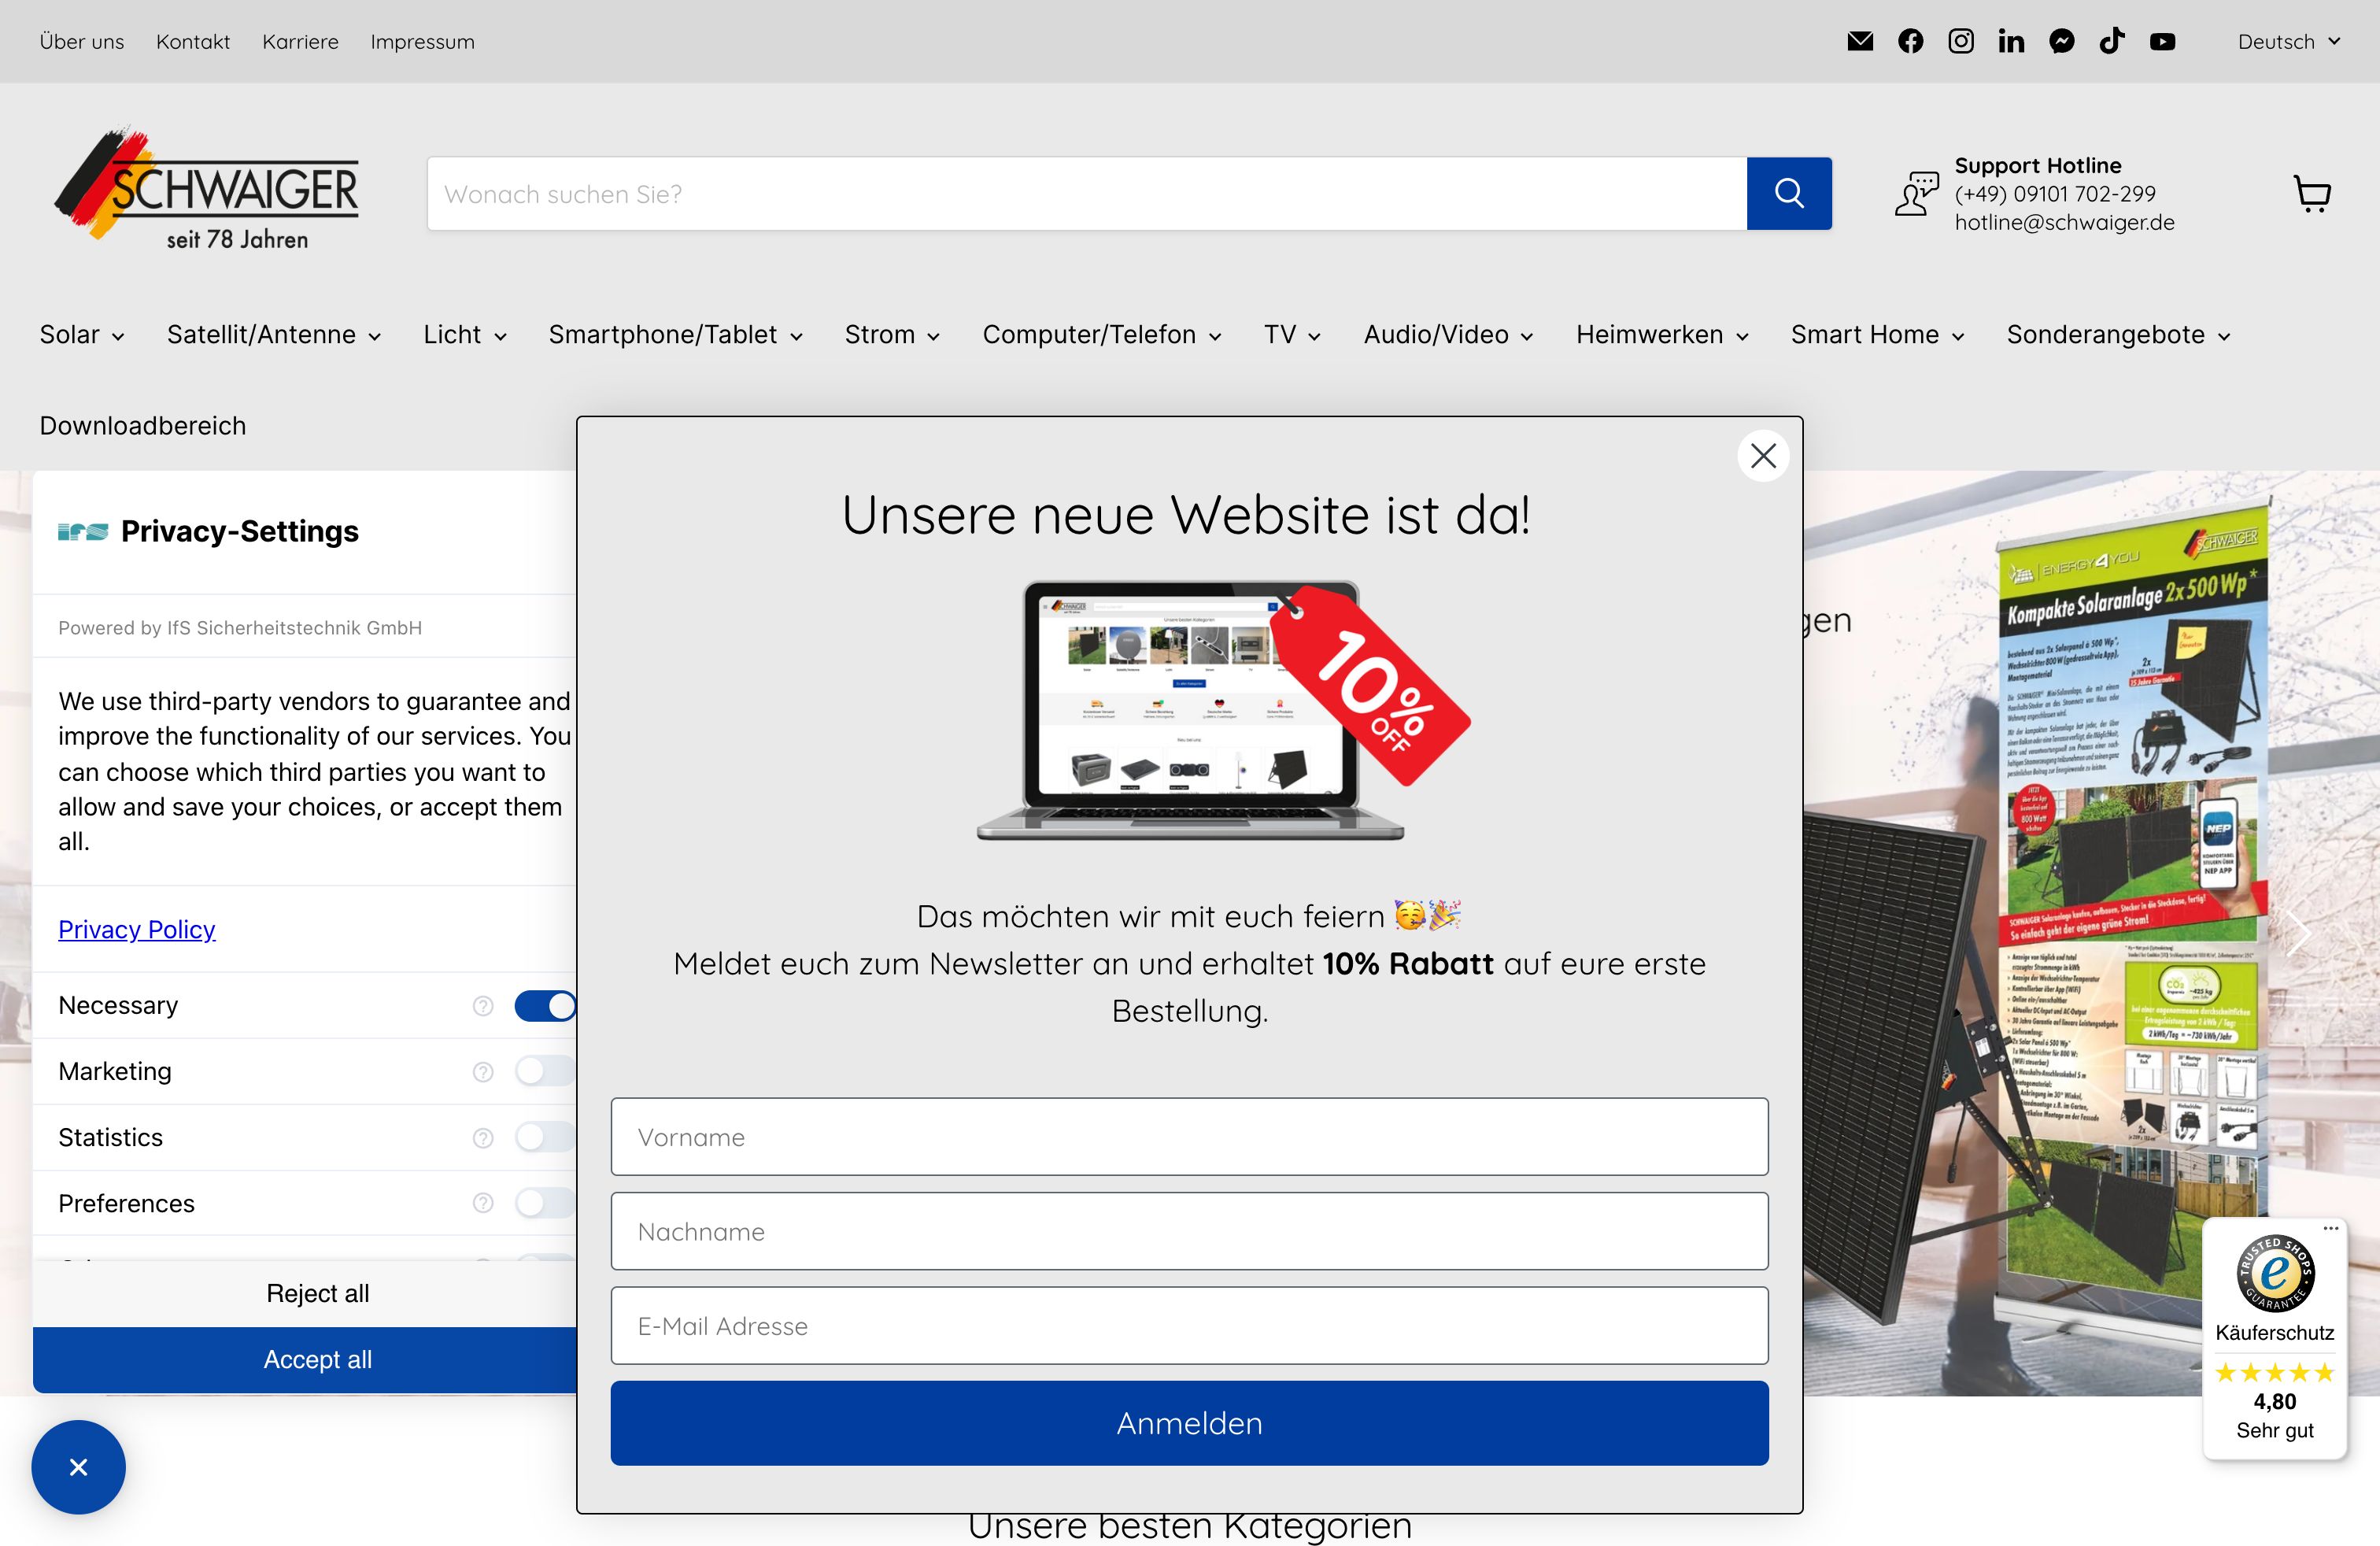
Task: Enable the Marketing cookies toggle
Action: pyautogui.click(x=544, y=1070)
